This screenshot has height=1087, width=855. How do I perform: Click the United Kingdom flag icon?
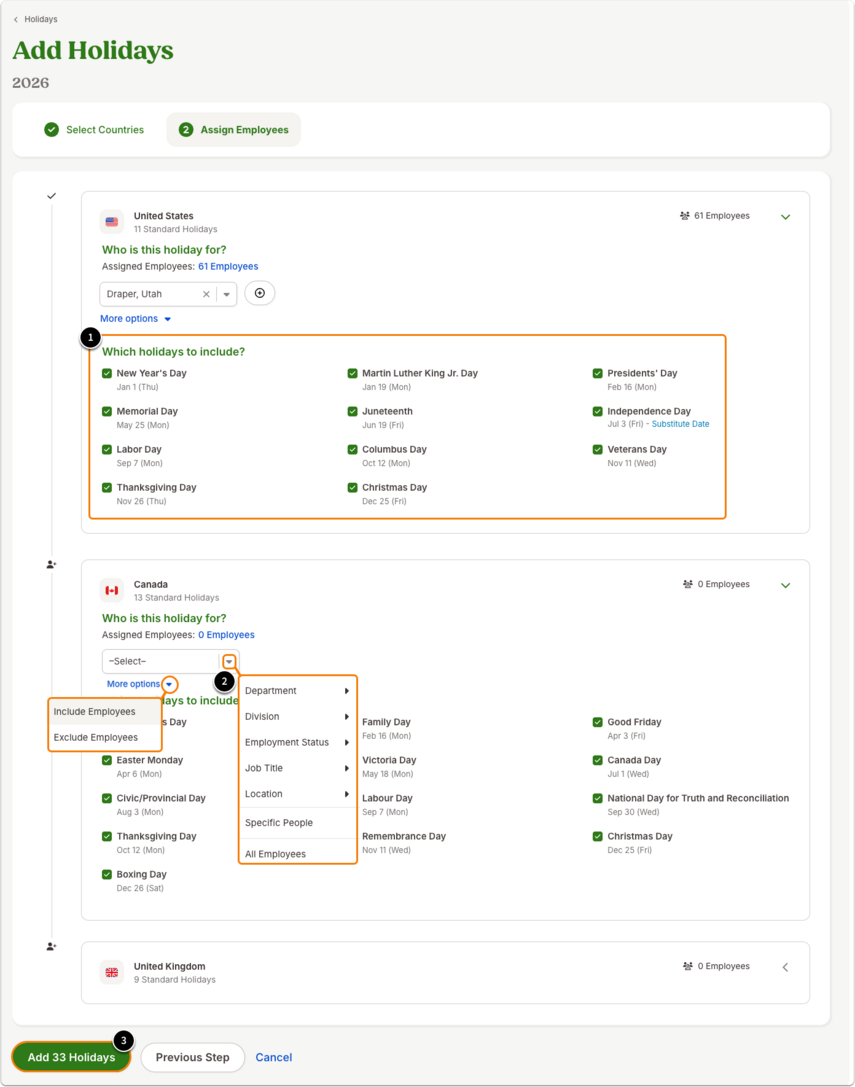click(112, 973)
